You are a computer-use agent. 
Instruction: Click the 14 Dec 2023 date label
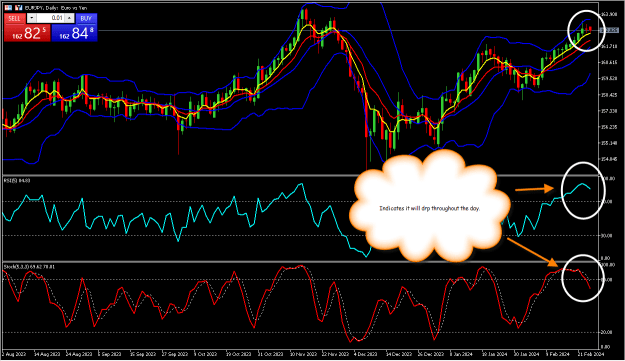[399, 354]
